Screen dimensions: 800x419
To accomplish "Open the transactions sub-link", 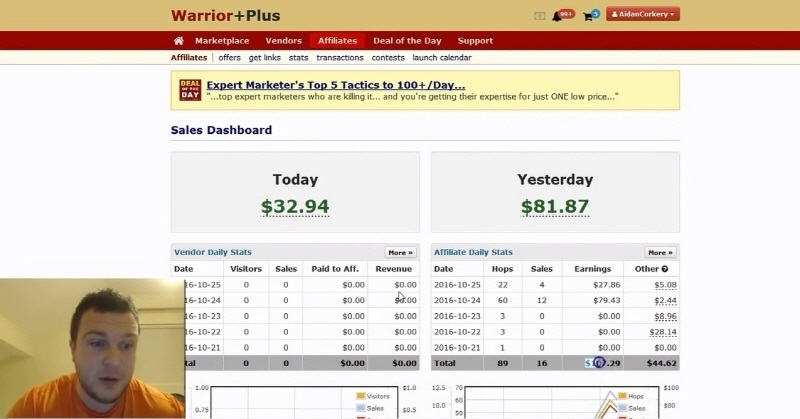I will pyautogui.click(x=340, y=58).
